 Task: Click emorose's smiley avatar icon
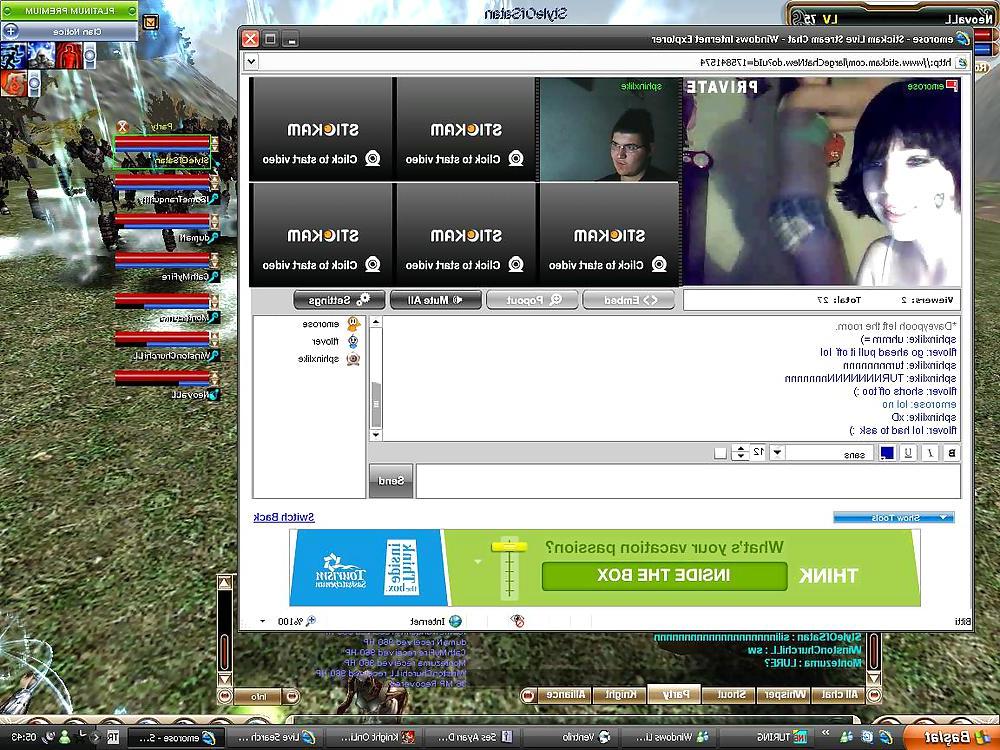pyautogui.click(x=353, y=324)
